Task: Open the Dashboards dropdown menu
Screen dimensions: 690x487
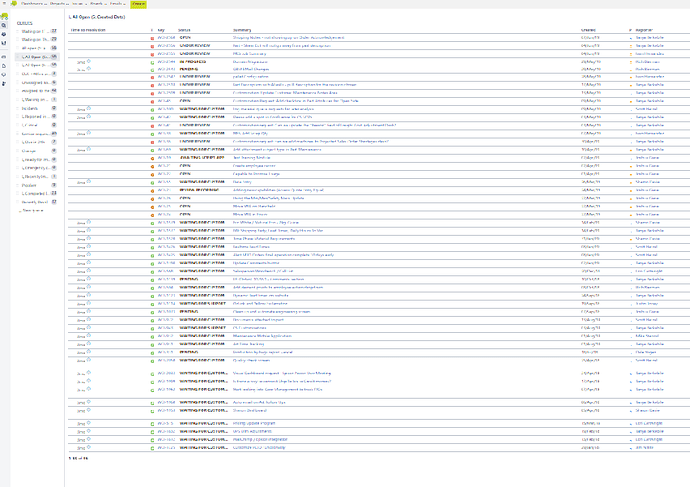Action: 33,4
